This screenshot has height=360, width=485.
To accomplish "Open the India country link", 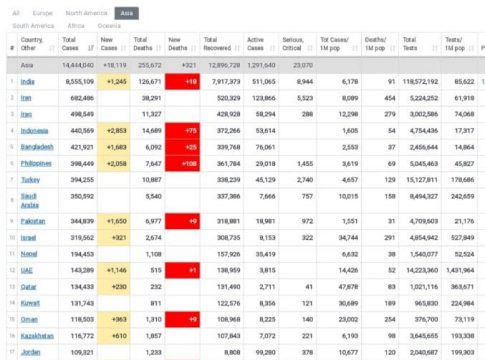I will [x=27, y=82].
